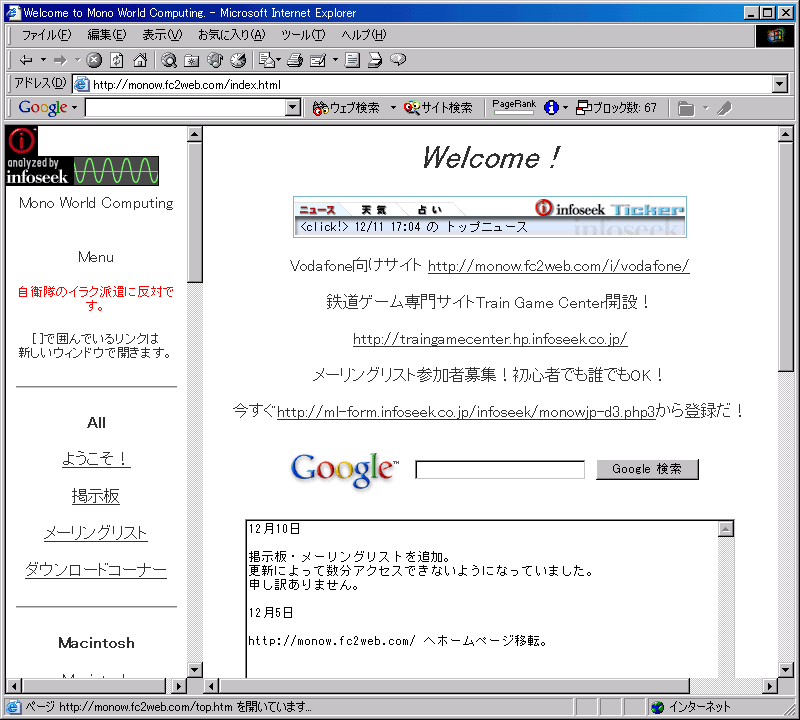Open the Google toolbar search history dropdown
Screen dimensions: 800x720
tap(292, 108)
